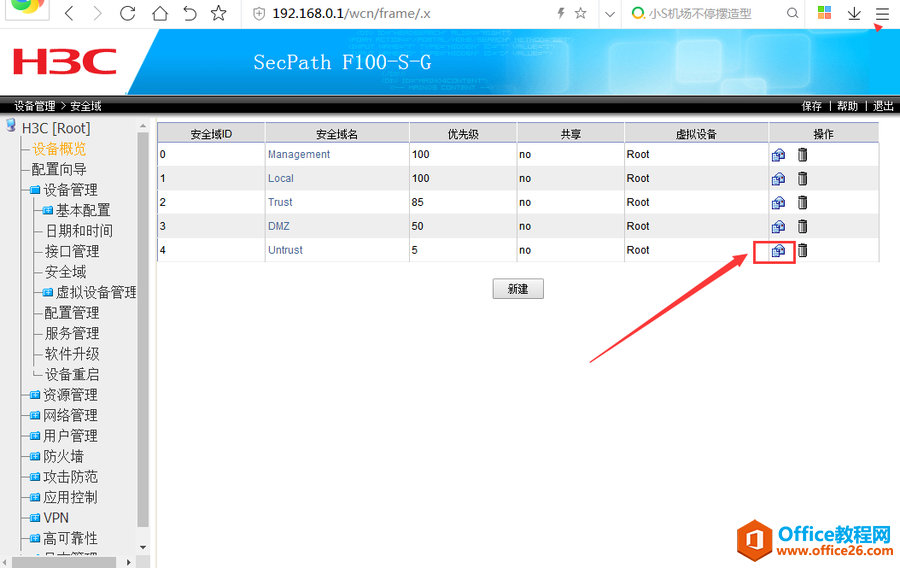Image resolution: width=900 pixels, height=568 pixels.
Task: Select 安全域 in navigation tree
Action: point(65,272)
